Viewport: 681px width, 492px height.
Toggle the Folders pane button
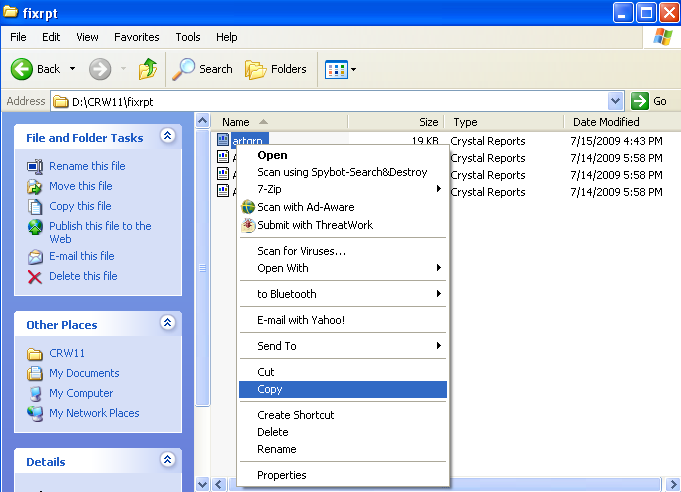[276, 69]
